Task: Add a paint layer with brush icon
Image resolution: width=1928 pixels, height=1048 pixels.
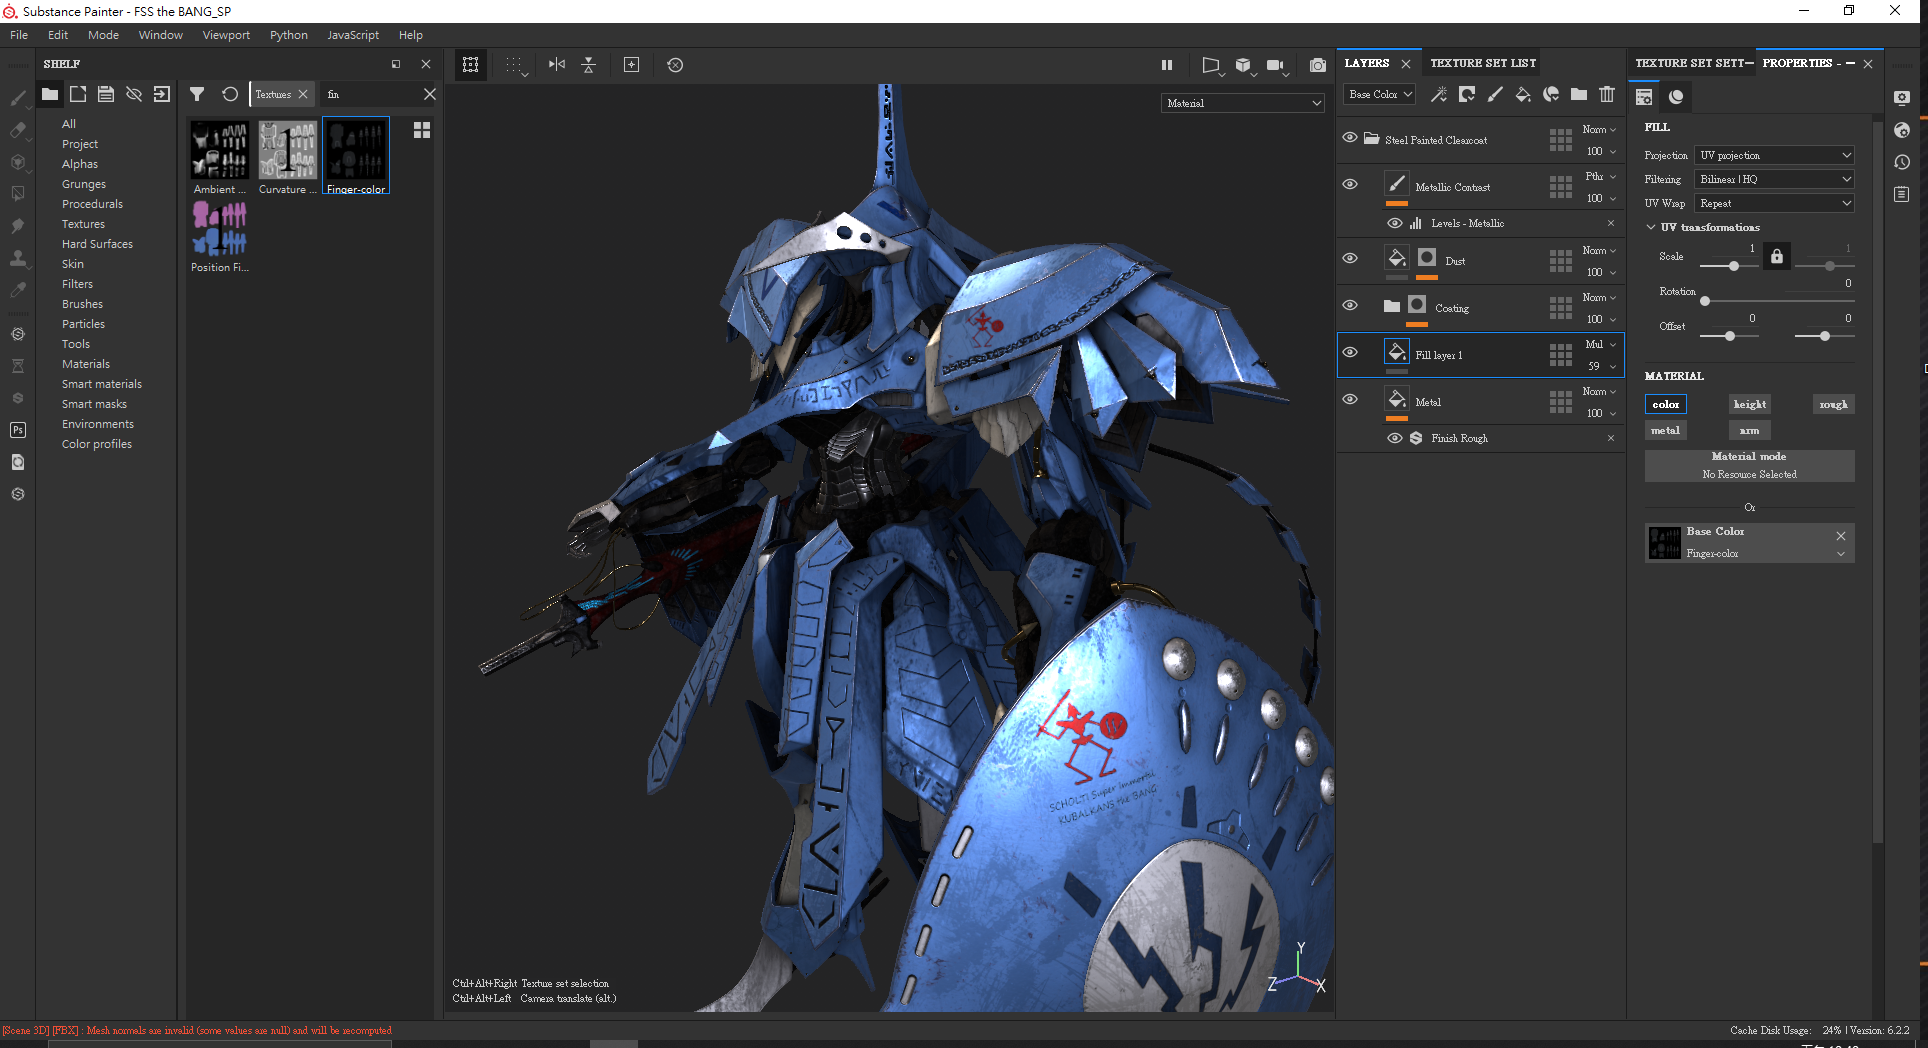Action: [1495, 94]
